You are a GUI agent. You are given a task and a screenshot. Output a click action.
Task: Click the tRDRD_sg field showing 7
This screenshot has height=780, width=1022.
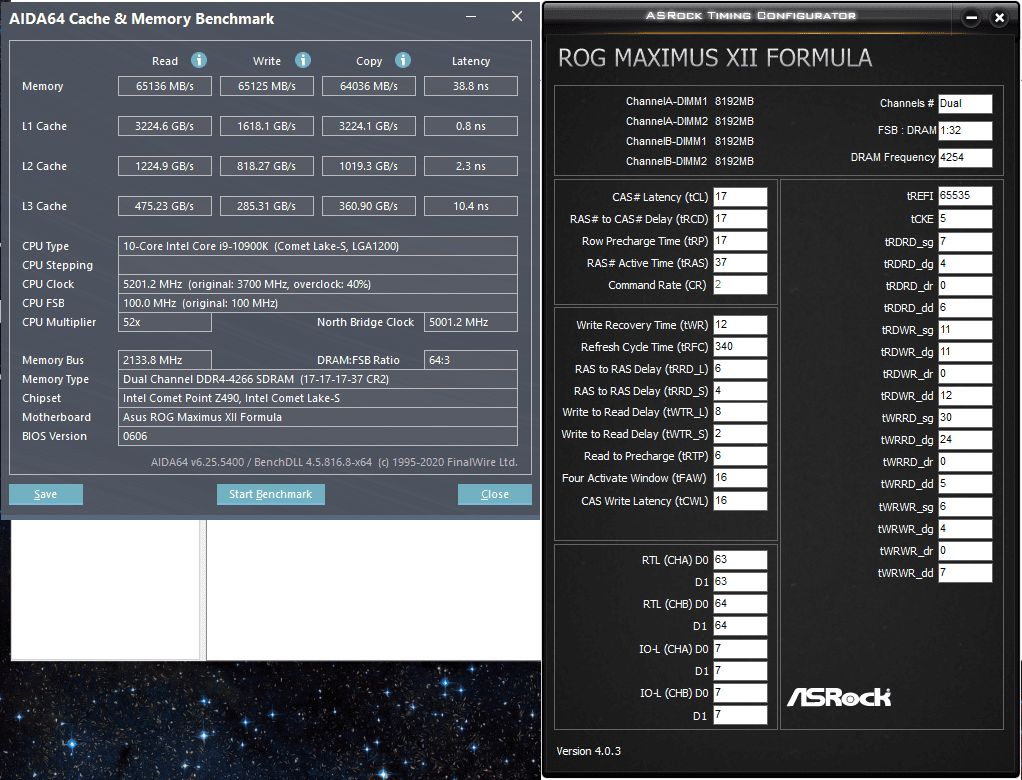pos(965,242)
